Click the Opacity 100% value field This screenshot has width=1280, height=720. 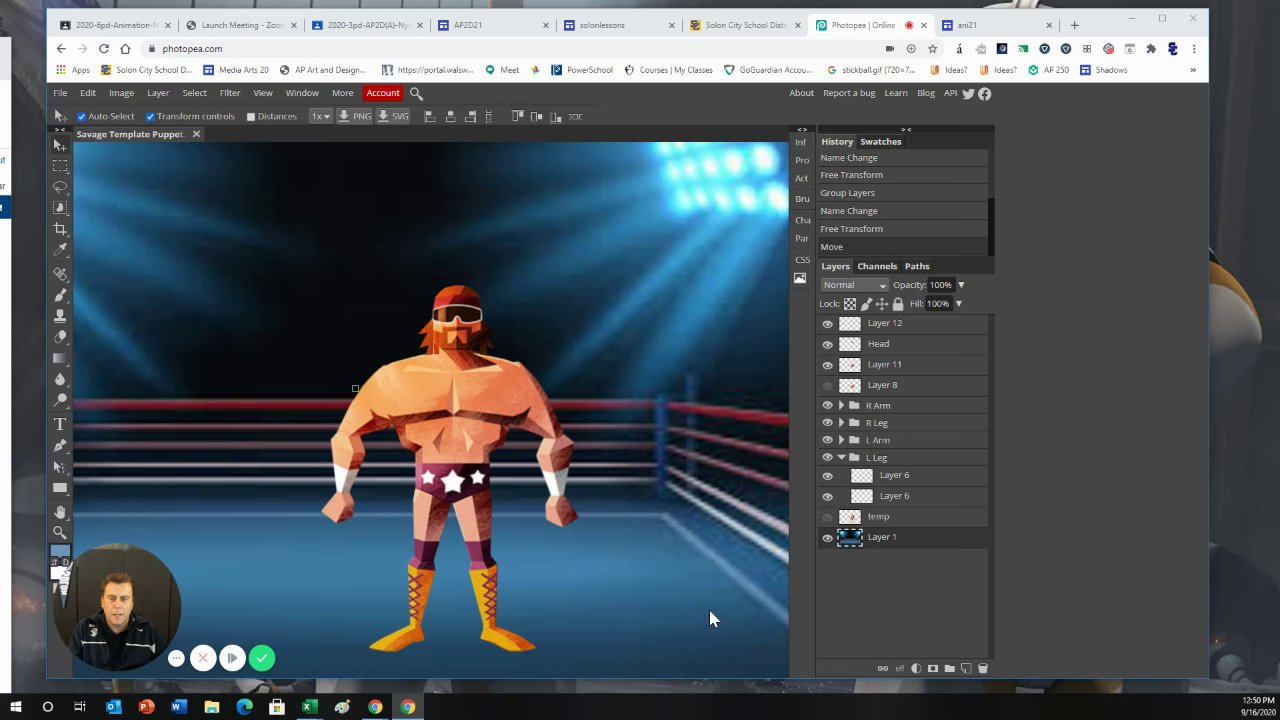[941, 285]
